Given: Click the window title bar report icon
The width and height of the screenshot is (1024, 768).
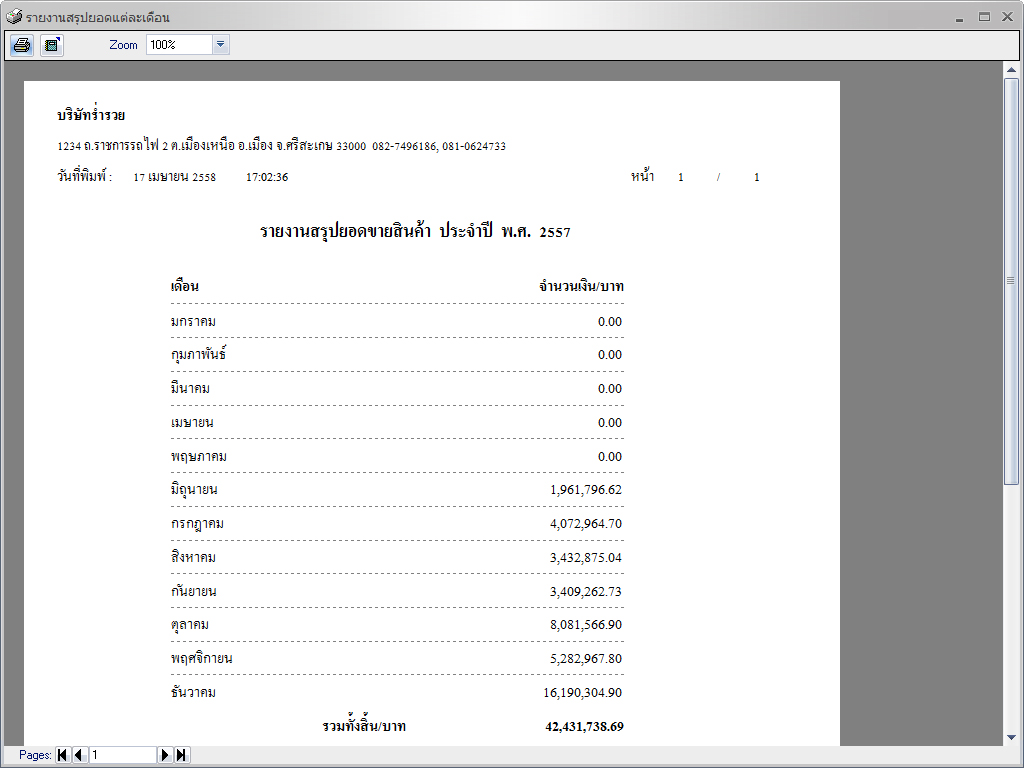Looking at the screenshot, I should point(13,16).
